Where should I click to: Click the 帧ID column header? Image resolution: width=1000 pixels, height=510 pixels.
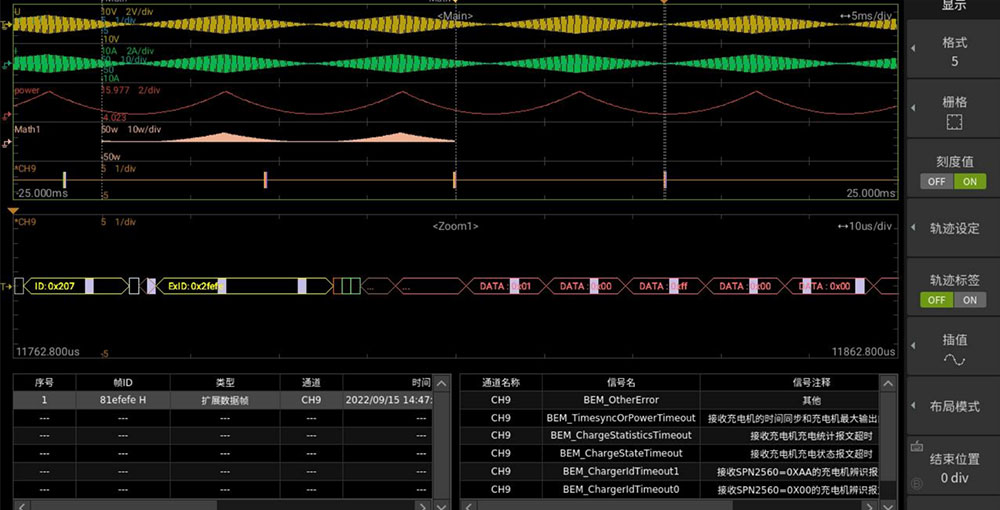pyautogui.click(x=122, y=382)
